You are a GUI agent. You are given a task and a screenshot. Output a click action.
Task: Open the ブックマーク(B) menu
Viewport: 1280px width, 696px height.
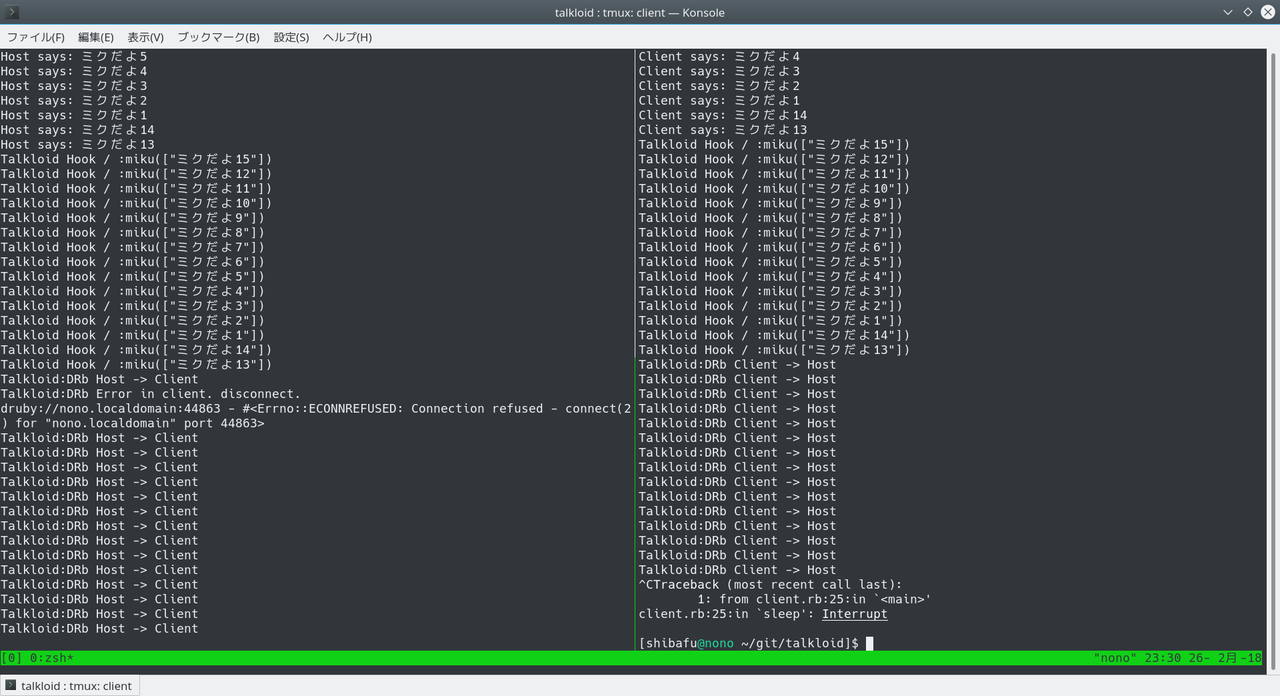(218, 37)
